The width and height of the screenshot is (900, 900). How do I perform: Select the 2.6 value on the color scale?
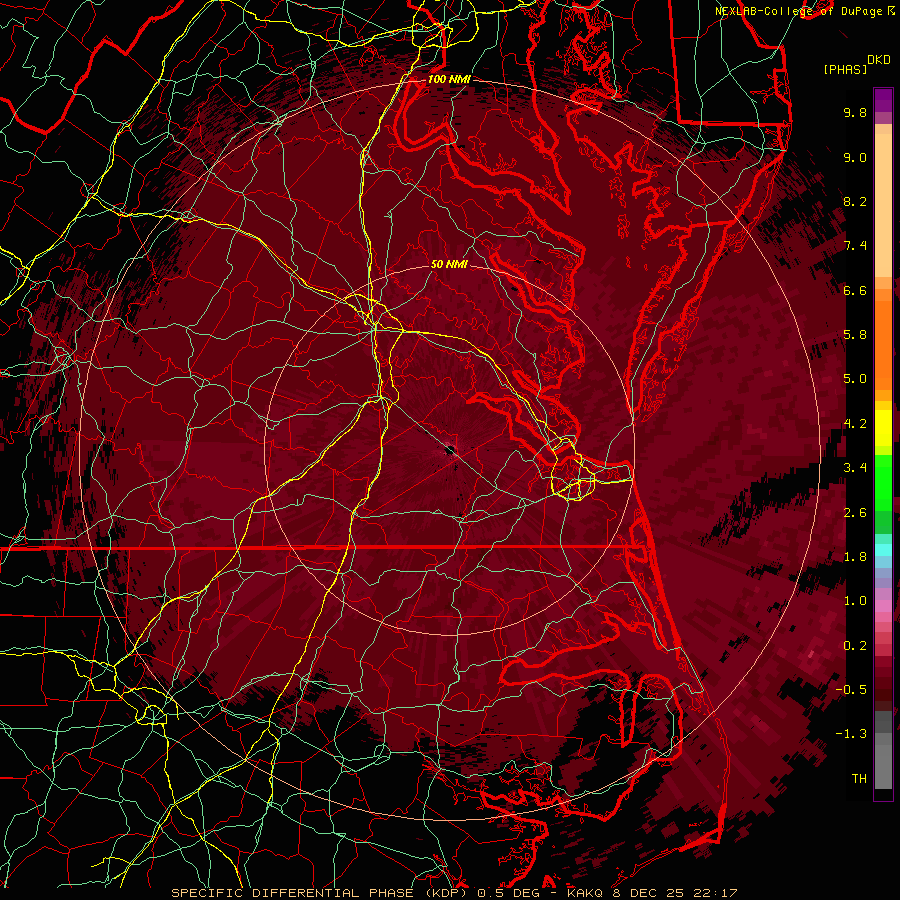(x=855, y=513)
